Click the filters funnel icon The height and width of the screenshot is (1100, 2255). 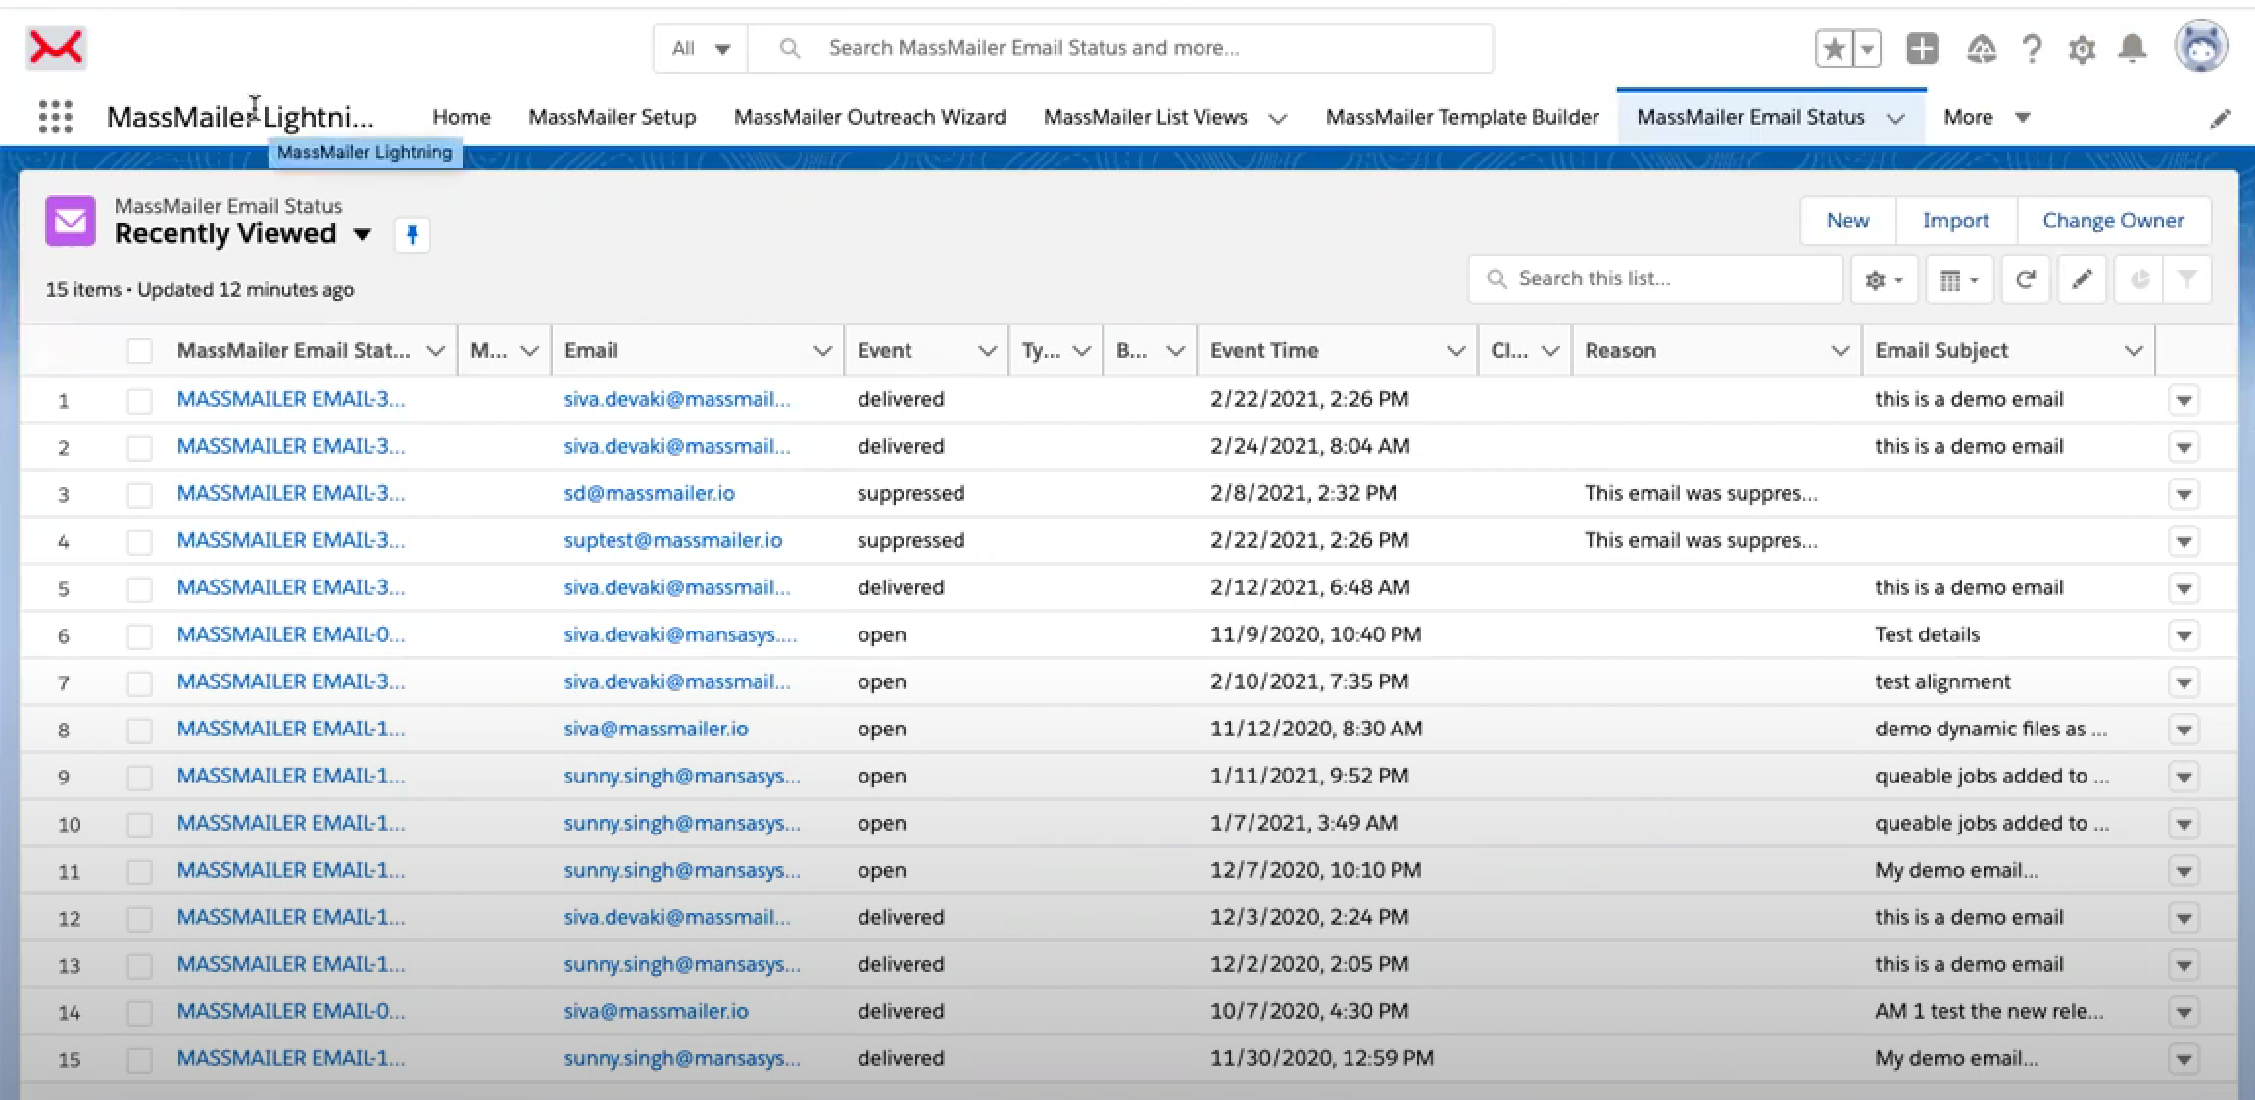(2187, 280)
